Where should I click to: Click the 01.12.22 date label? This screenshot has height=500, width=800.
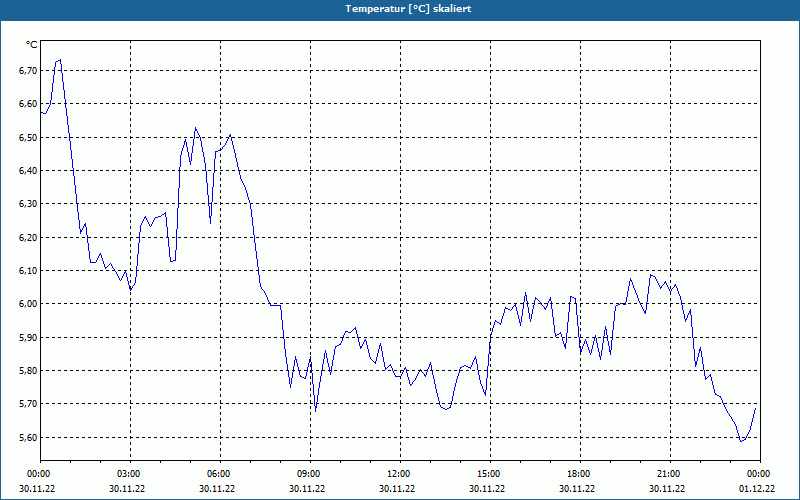click(x=756, y=489)
